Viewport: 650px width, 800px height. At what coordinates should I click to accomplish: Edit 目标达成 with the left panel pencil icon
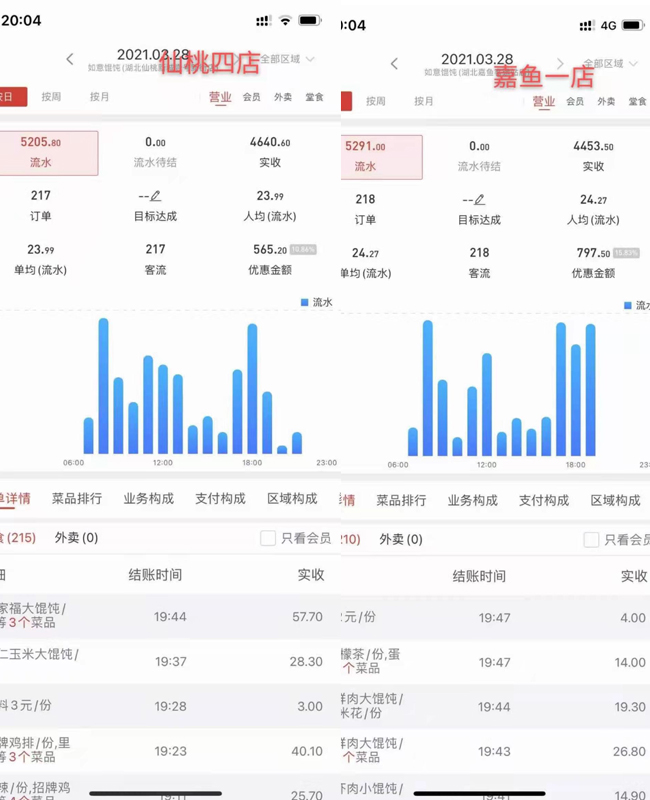(156, 197)
